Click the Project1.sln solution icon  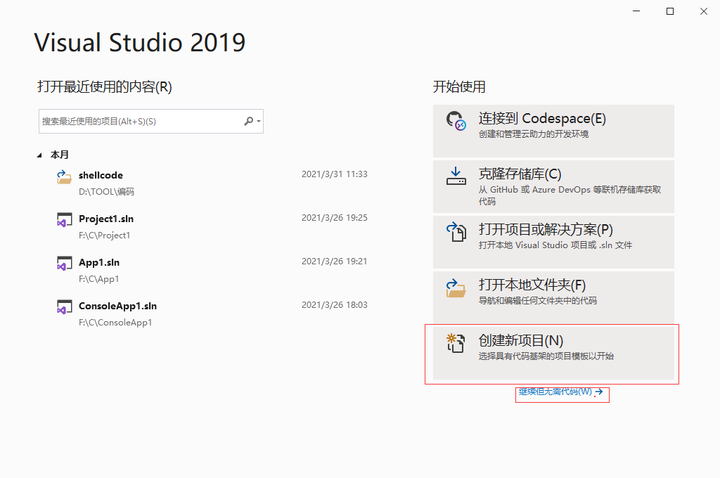64,220
